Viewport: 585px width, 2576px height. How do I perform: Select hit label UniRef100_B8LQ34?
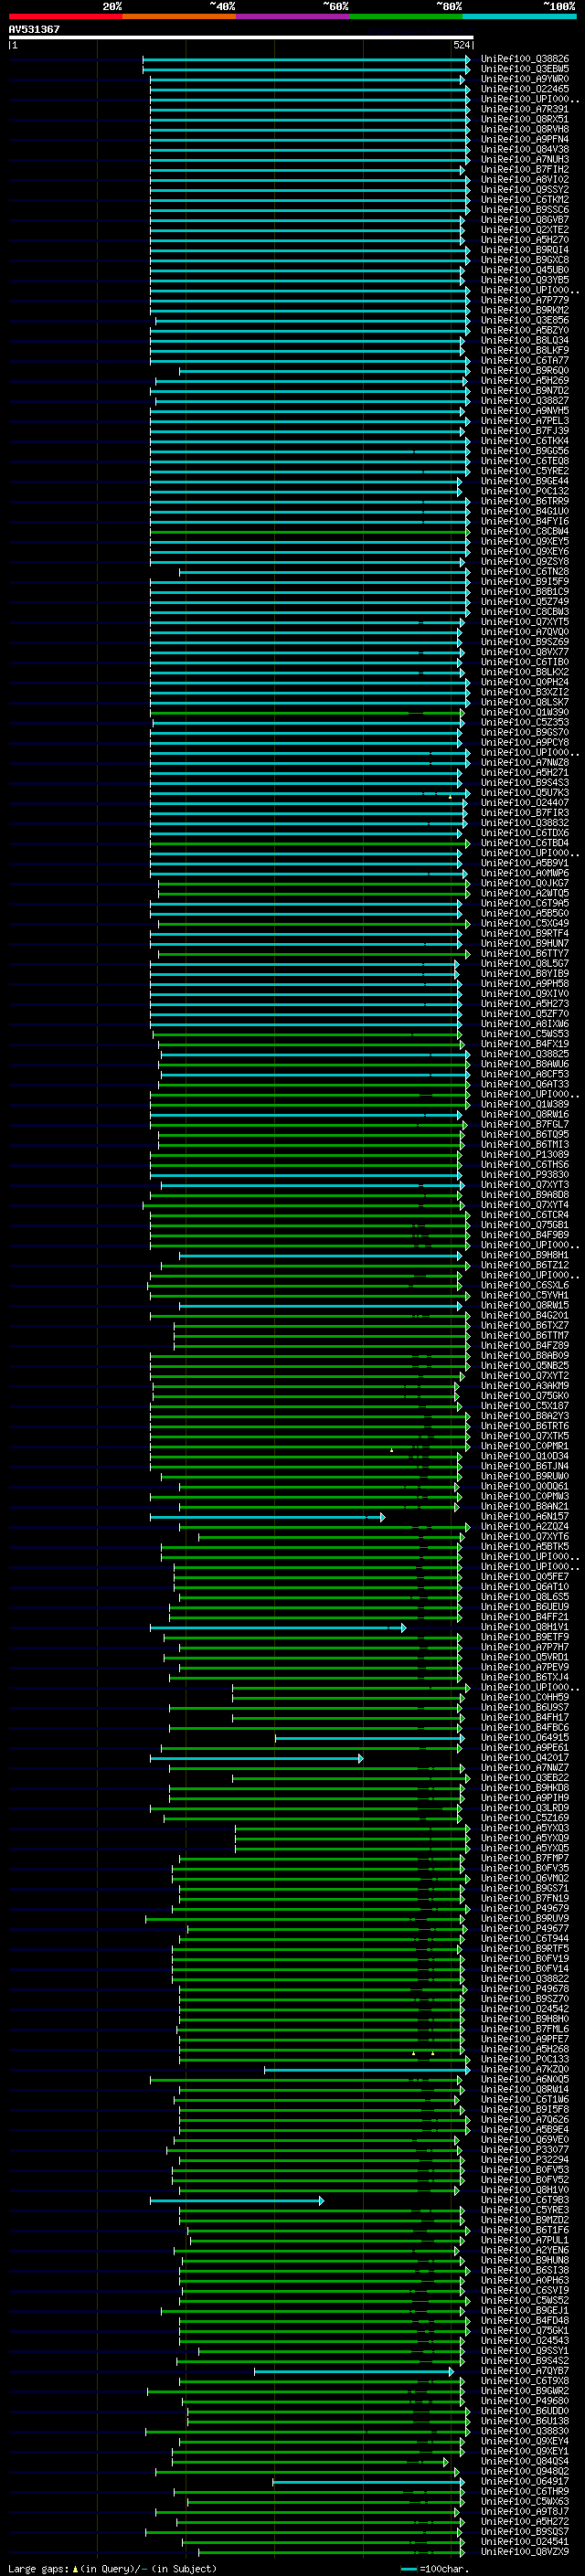point(525,340)
